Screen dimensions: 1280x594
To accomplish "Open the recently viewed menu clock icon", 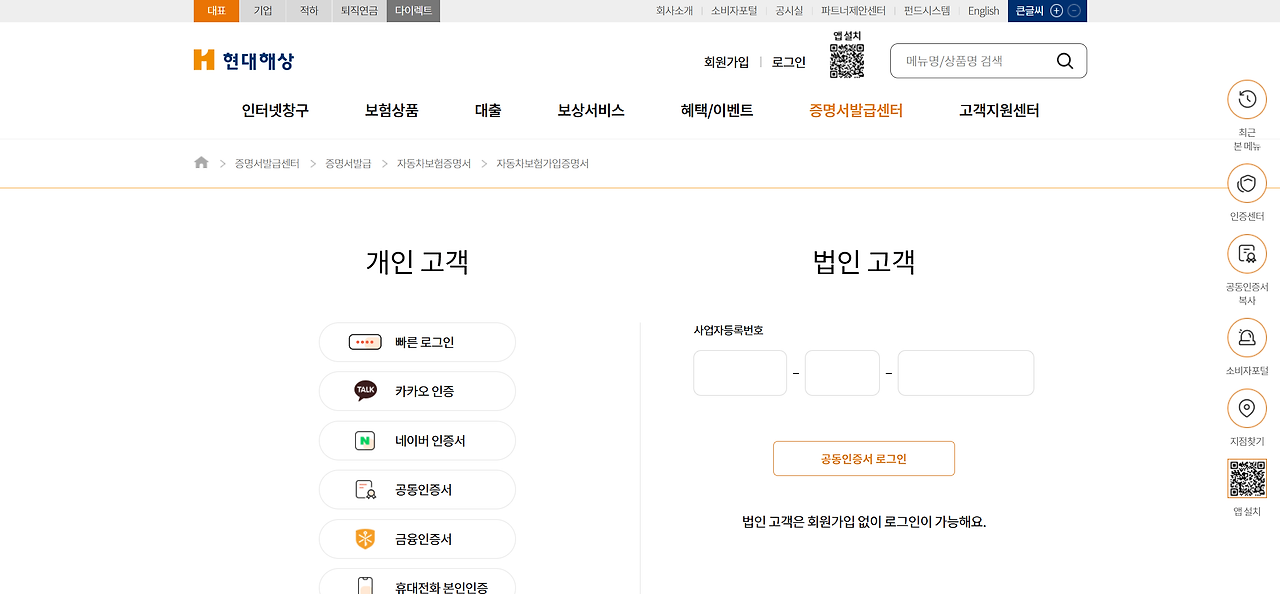I will pyautogui.click(x=1247, y=99).
